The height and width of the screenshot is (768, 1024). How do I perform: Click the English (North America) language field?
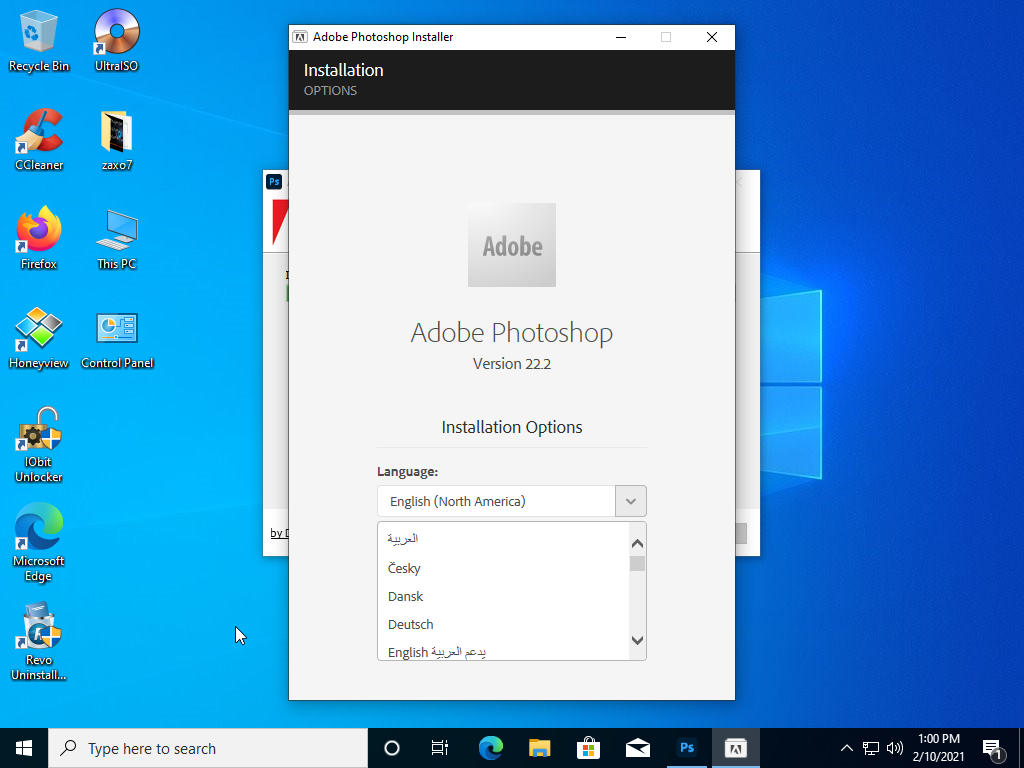pos(496,501)
